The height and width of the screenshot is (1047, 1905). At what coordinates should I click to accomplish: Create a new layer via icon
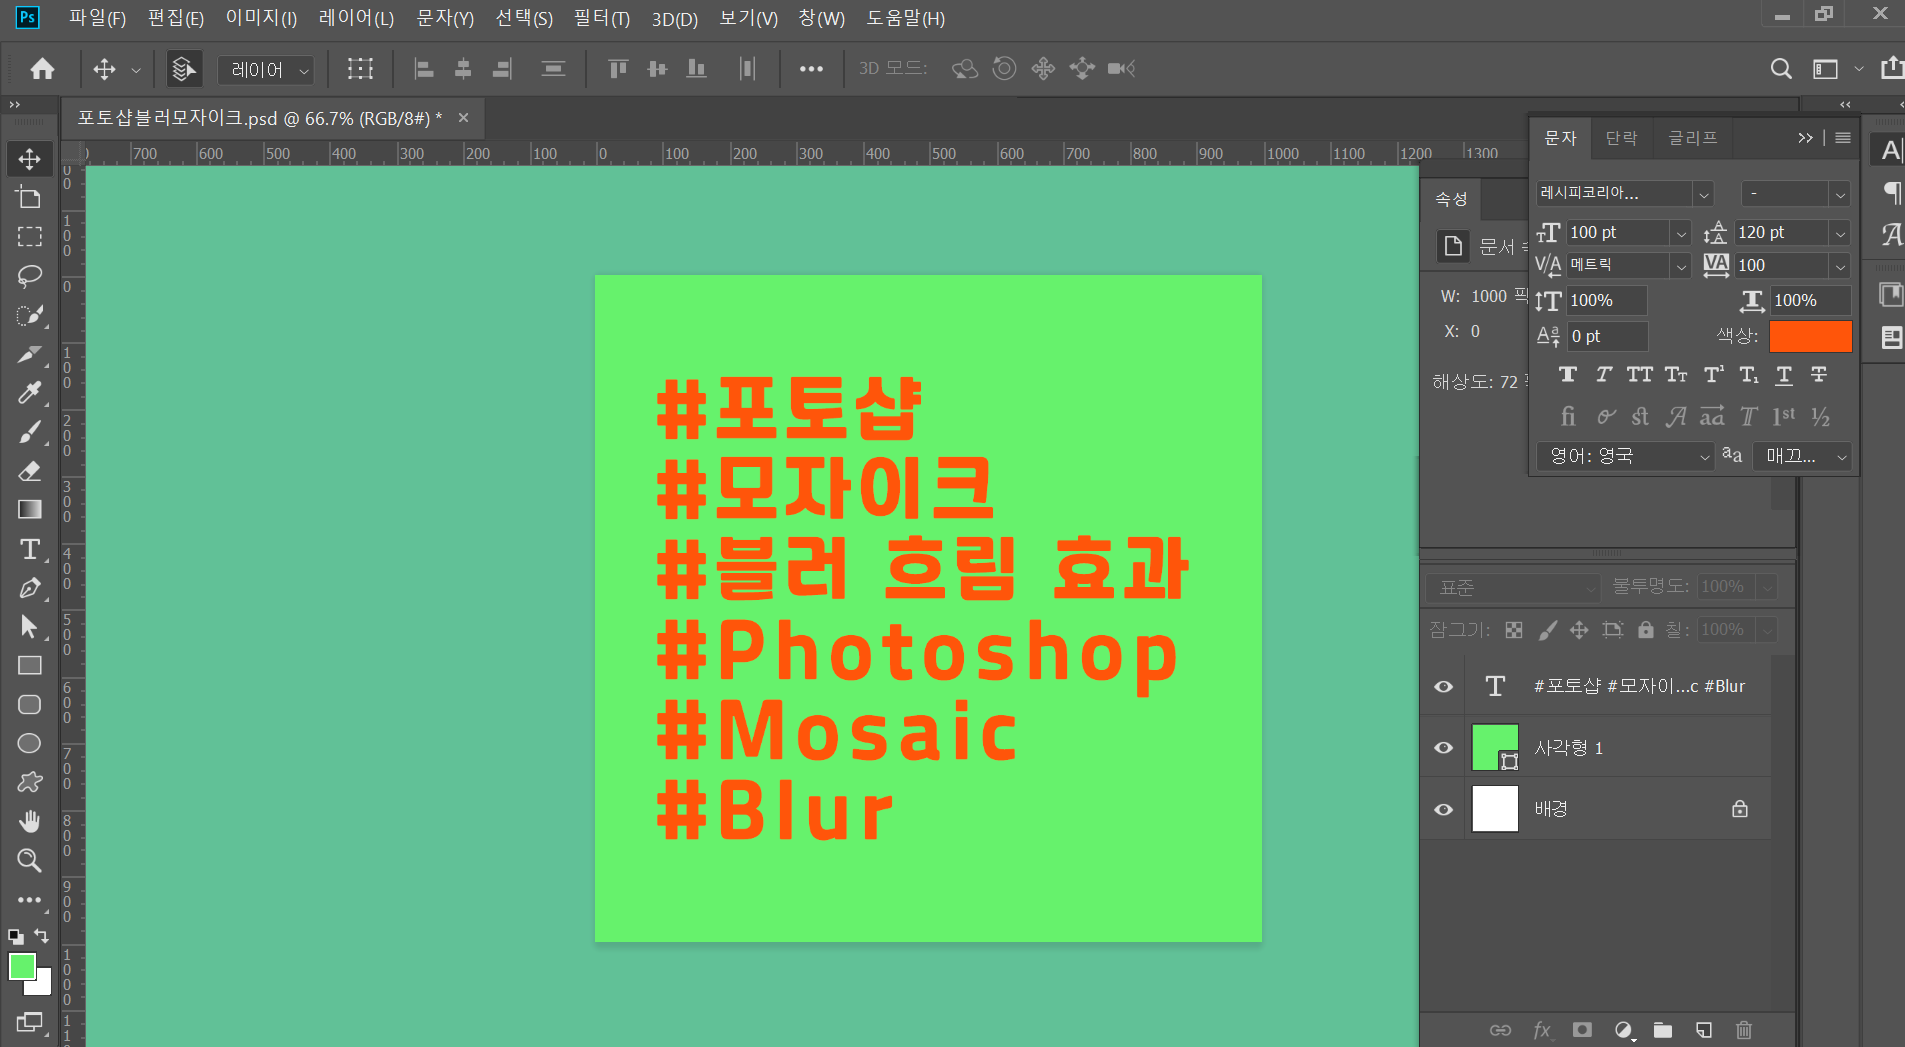(x=1704, y=1030)
